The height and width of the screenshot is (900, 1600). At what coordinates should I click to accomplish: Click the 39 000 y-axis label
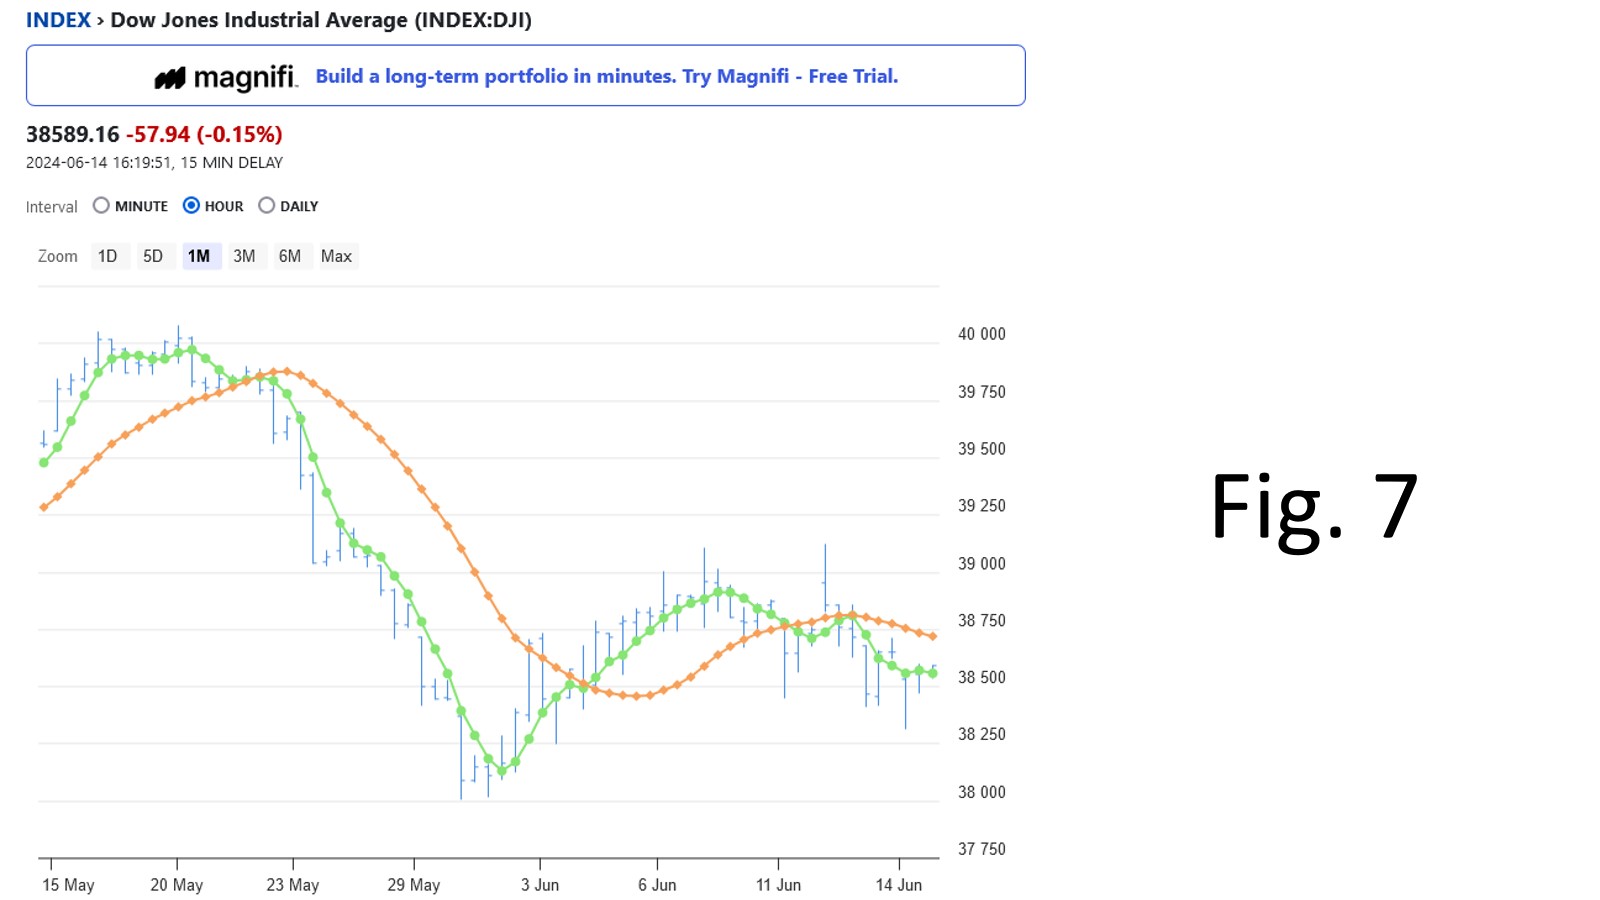982,564
